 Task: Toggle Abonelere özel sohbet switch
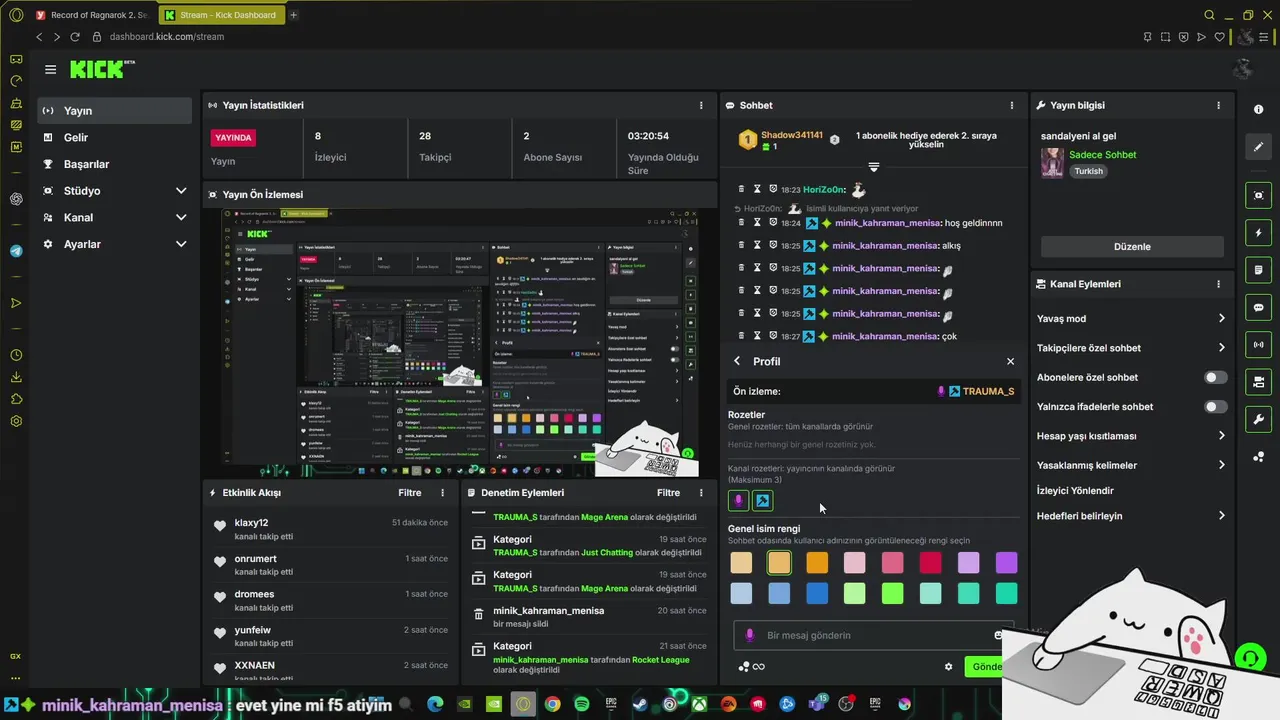1215,377
